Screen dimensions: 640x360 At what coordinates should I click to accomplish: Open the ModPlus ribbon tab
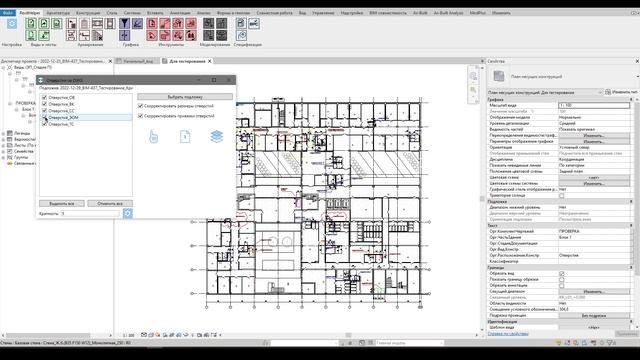(478, 13)
